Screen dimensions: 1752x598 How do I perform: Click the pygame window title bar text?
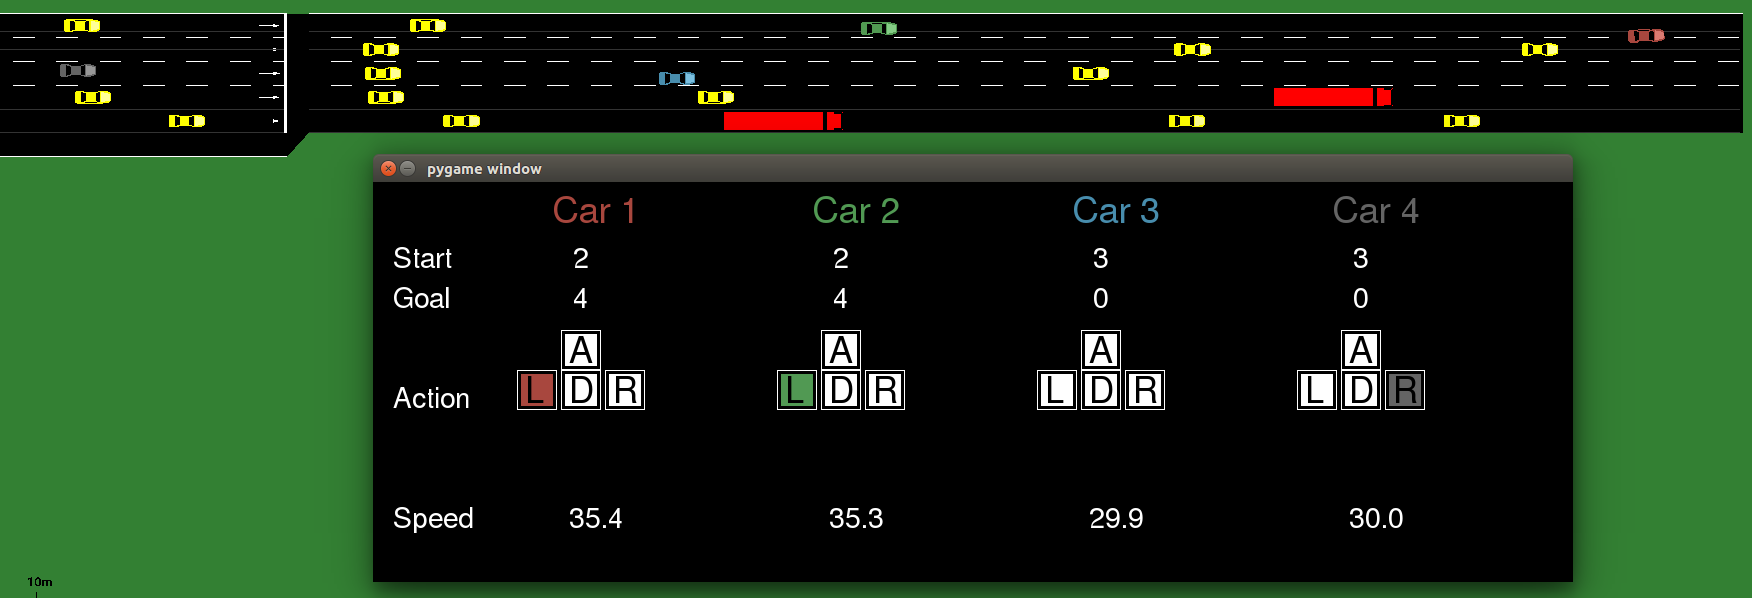[x=484, y=169]
